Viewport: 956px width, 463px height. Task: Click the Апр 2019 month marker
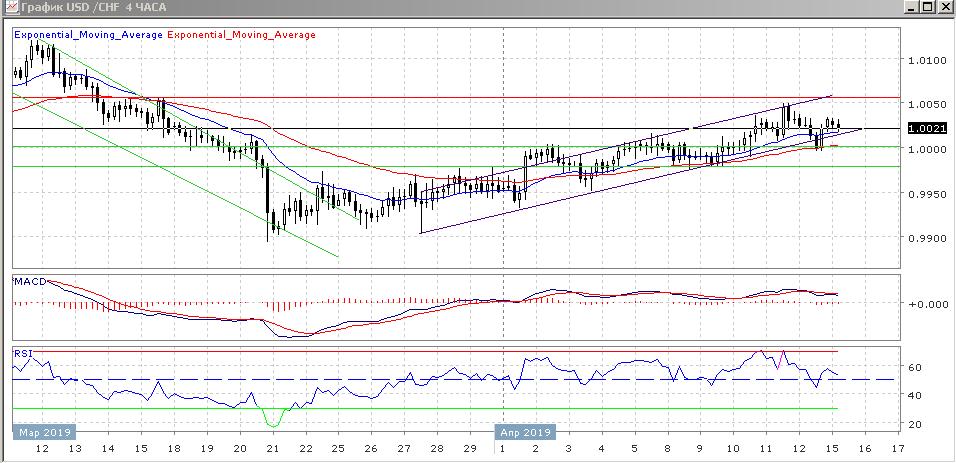(524, 432)
